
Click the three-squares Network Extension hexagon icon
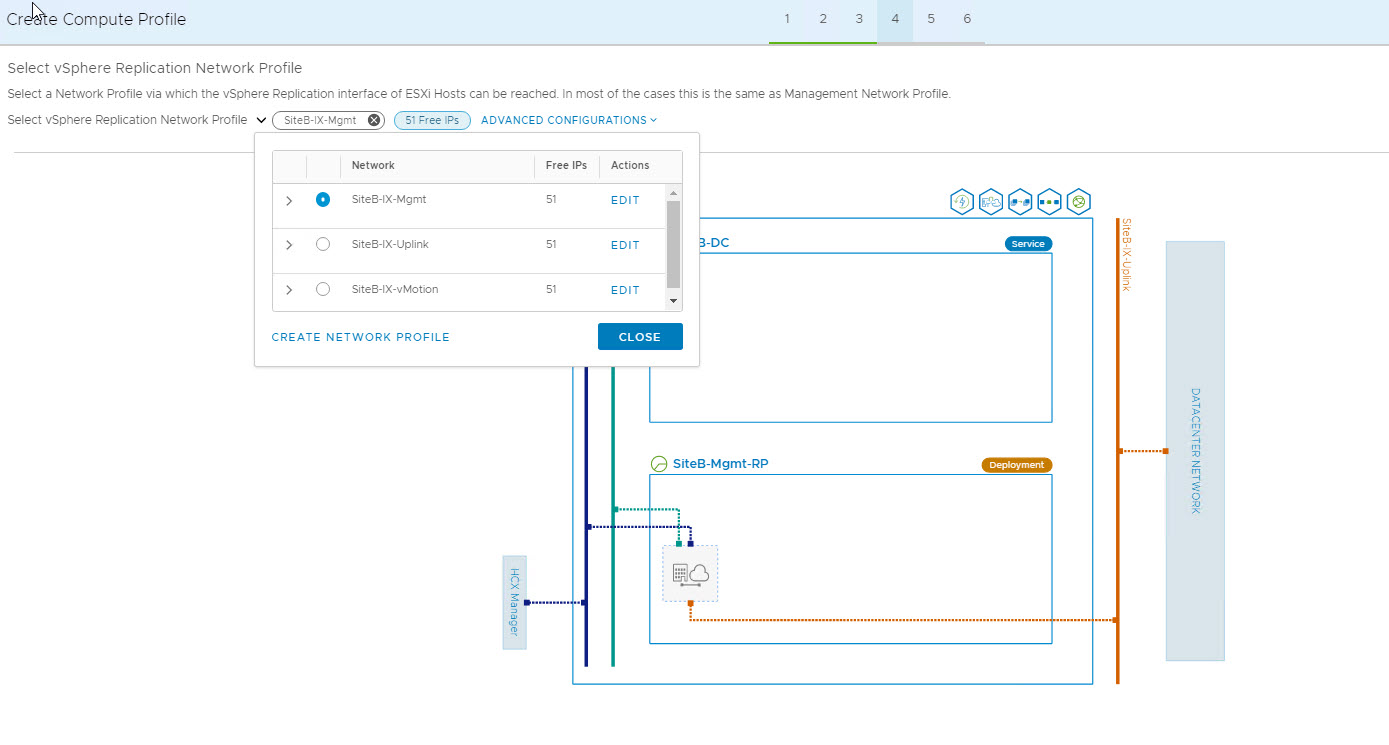[x=1049, y=202]
